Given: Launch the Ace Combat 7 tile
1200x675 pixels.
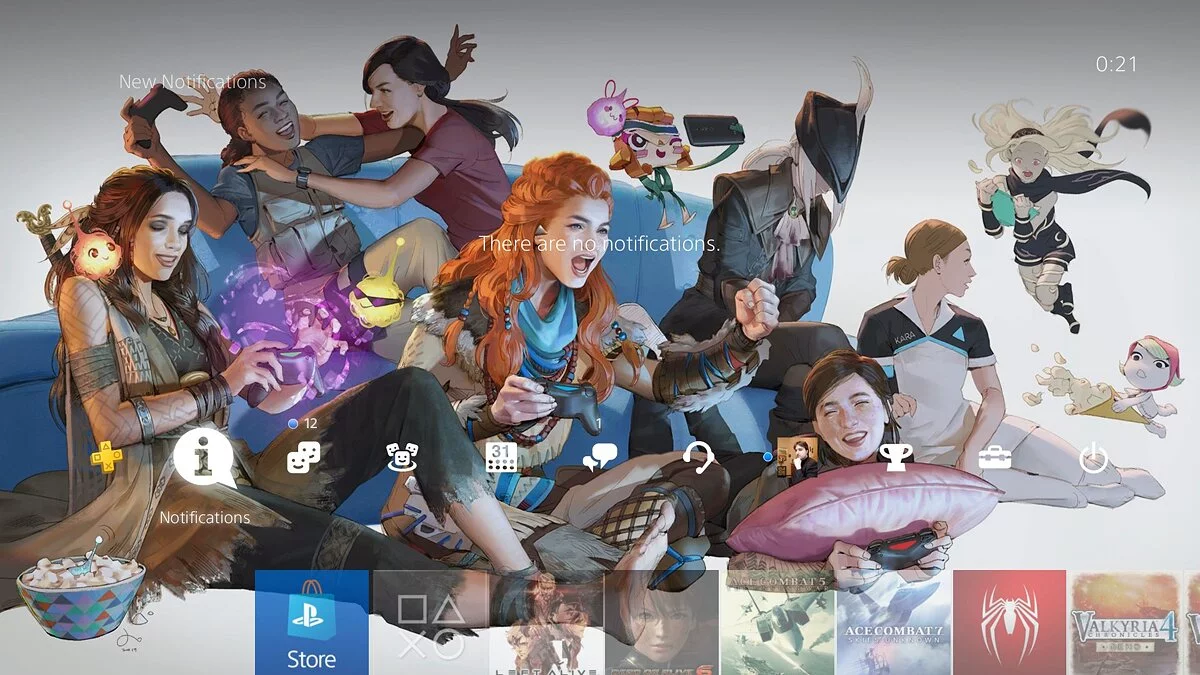Looking at the screenshot, I should 894,623.
